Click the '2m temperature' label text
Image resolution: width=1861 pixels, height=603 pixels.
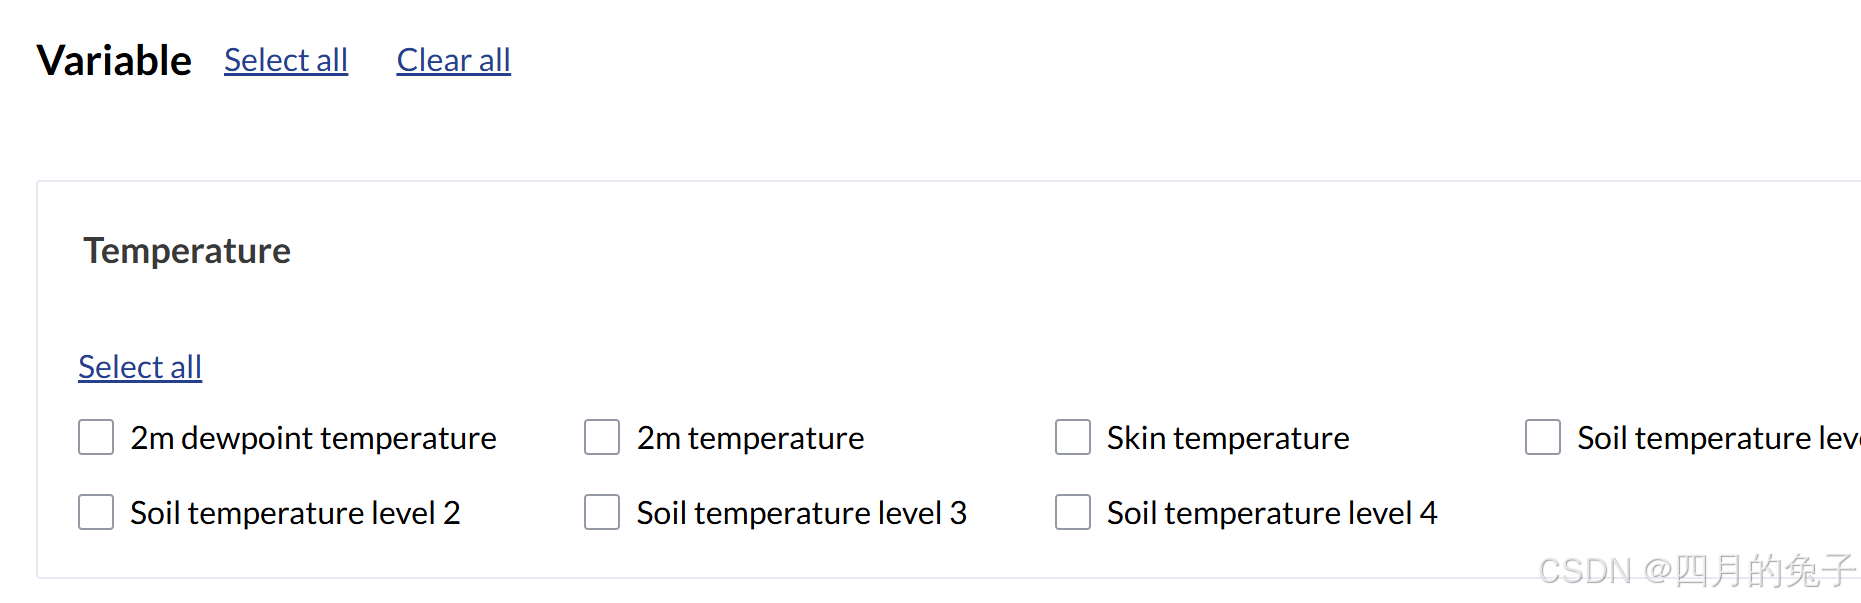[x=750, y=438]
